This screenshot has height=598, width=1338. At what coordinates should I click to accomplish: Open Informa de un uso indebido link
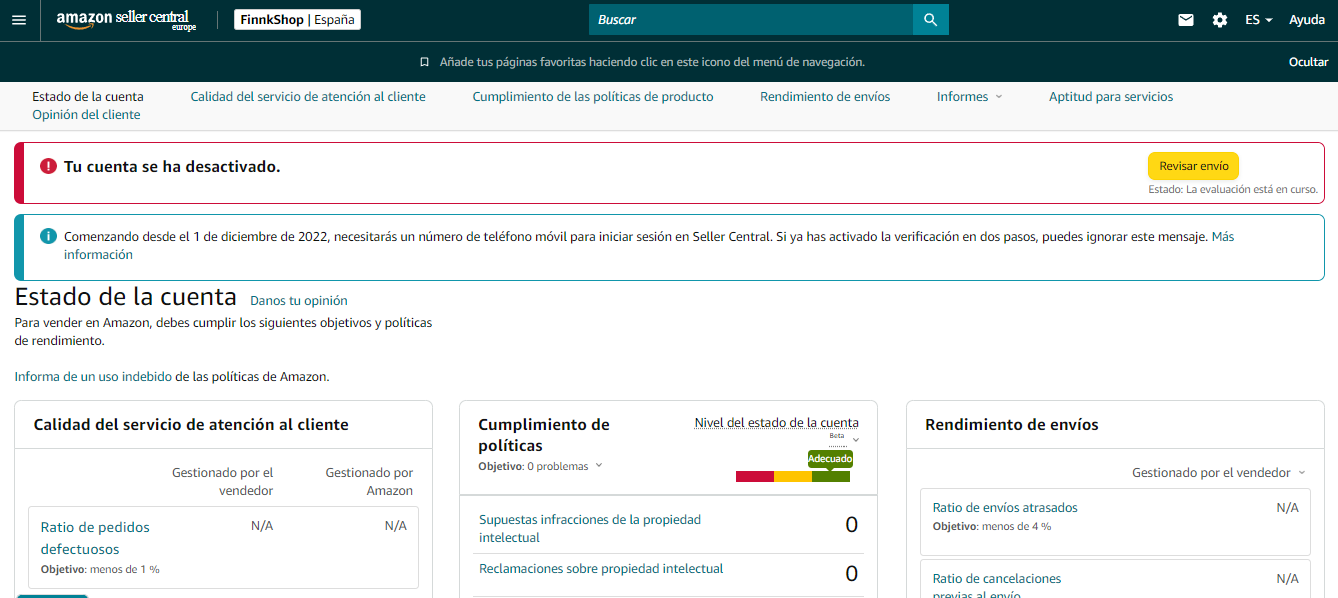[x=93, y=377]
